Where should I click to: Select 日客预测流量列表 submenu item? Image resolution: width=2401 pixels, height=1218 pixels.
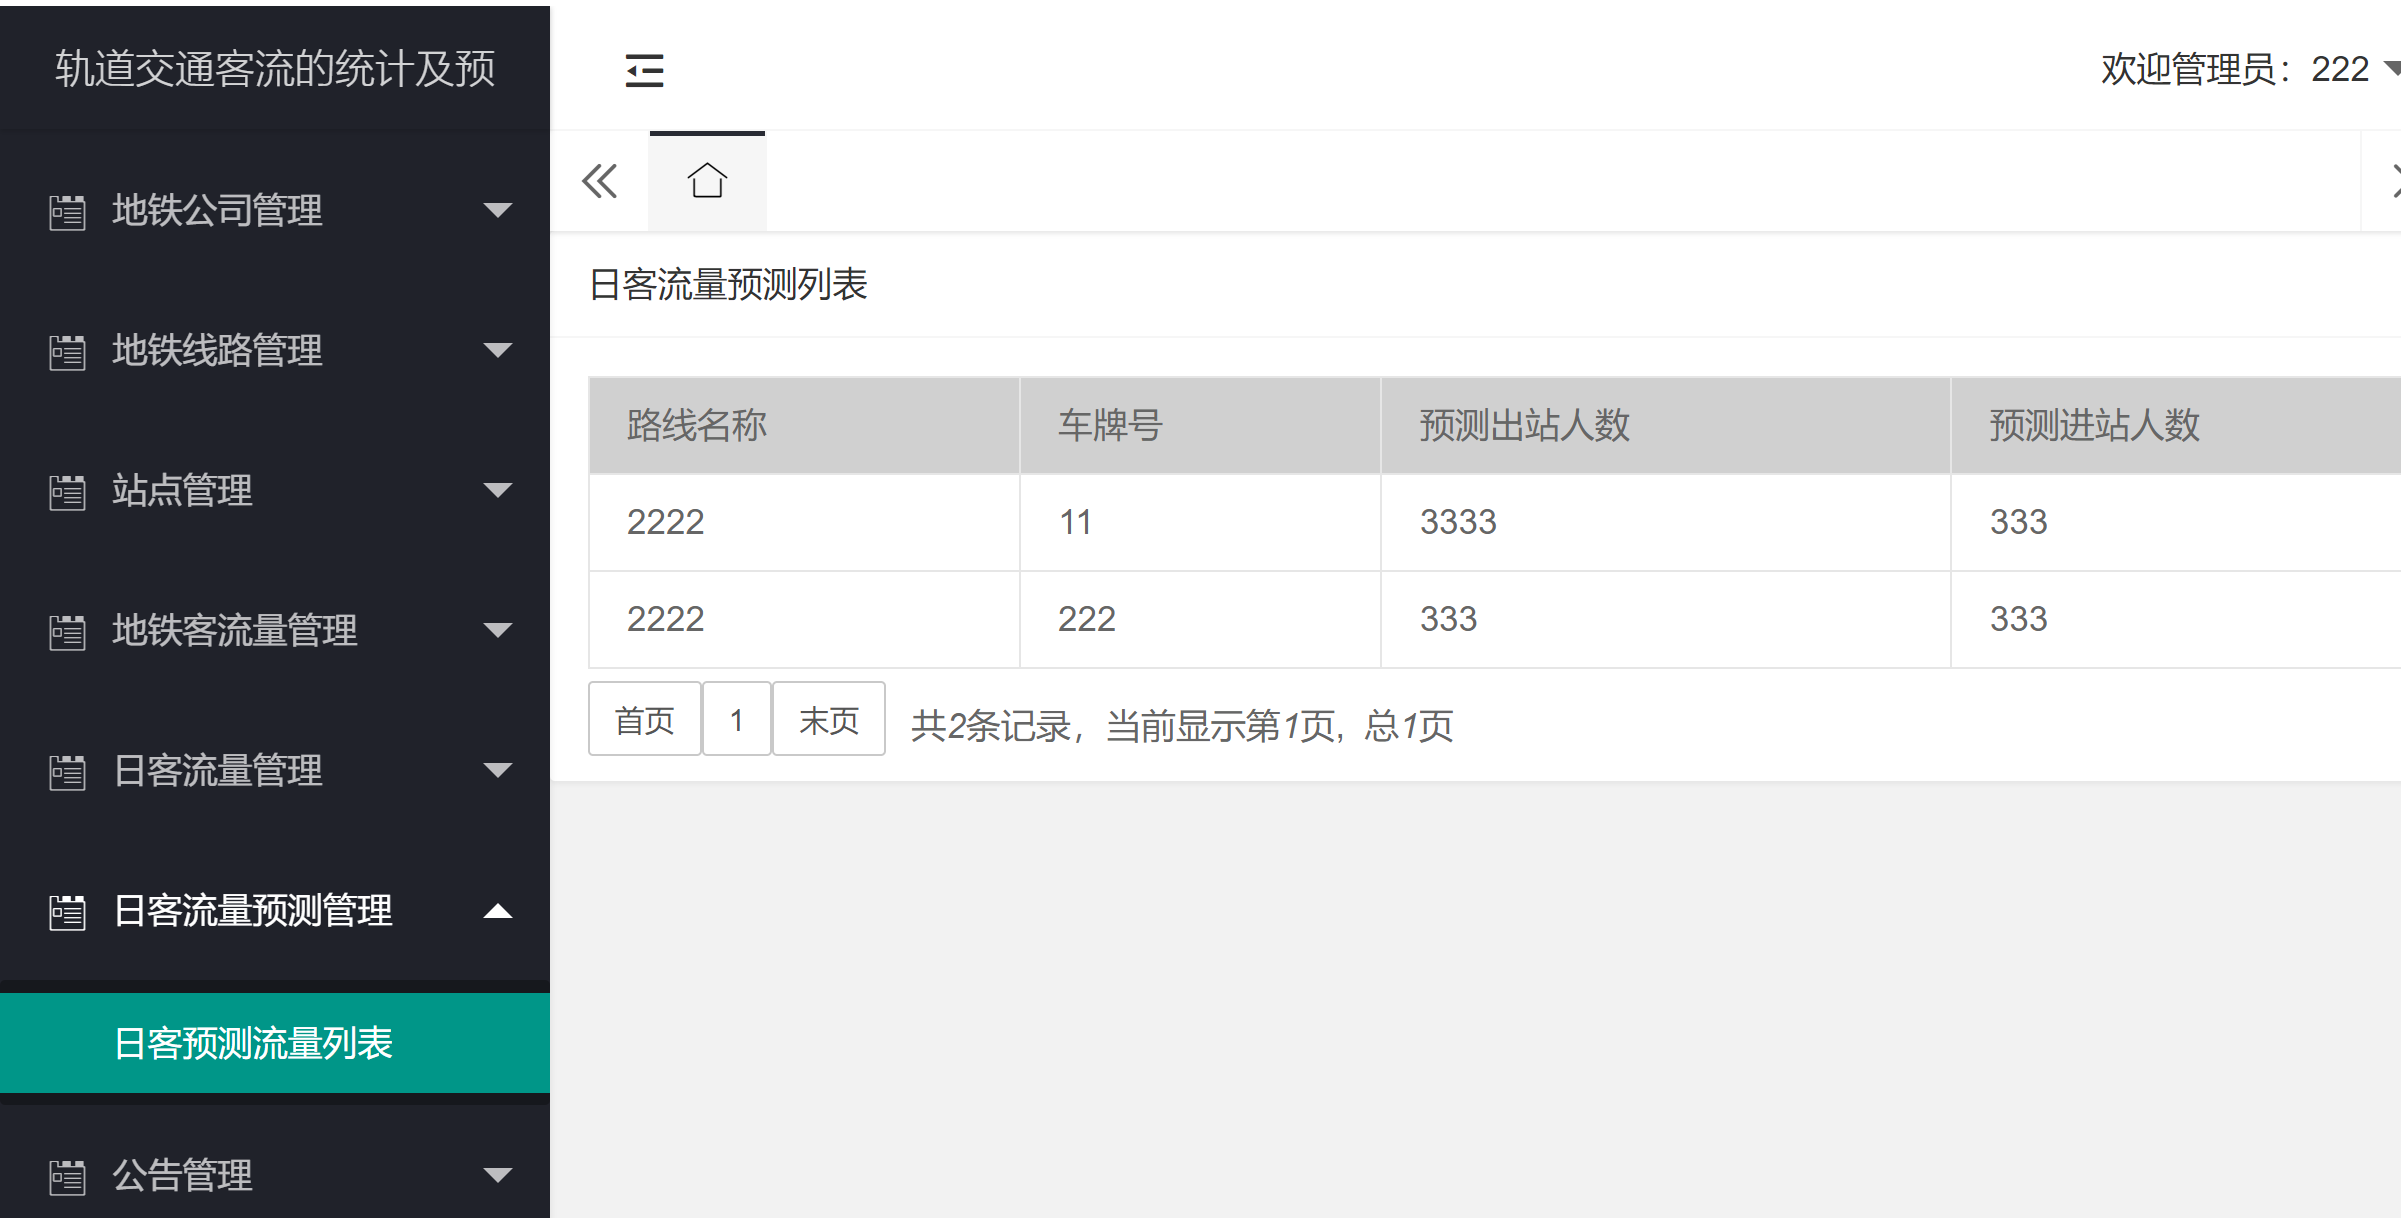coord(253,1043)
